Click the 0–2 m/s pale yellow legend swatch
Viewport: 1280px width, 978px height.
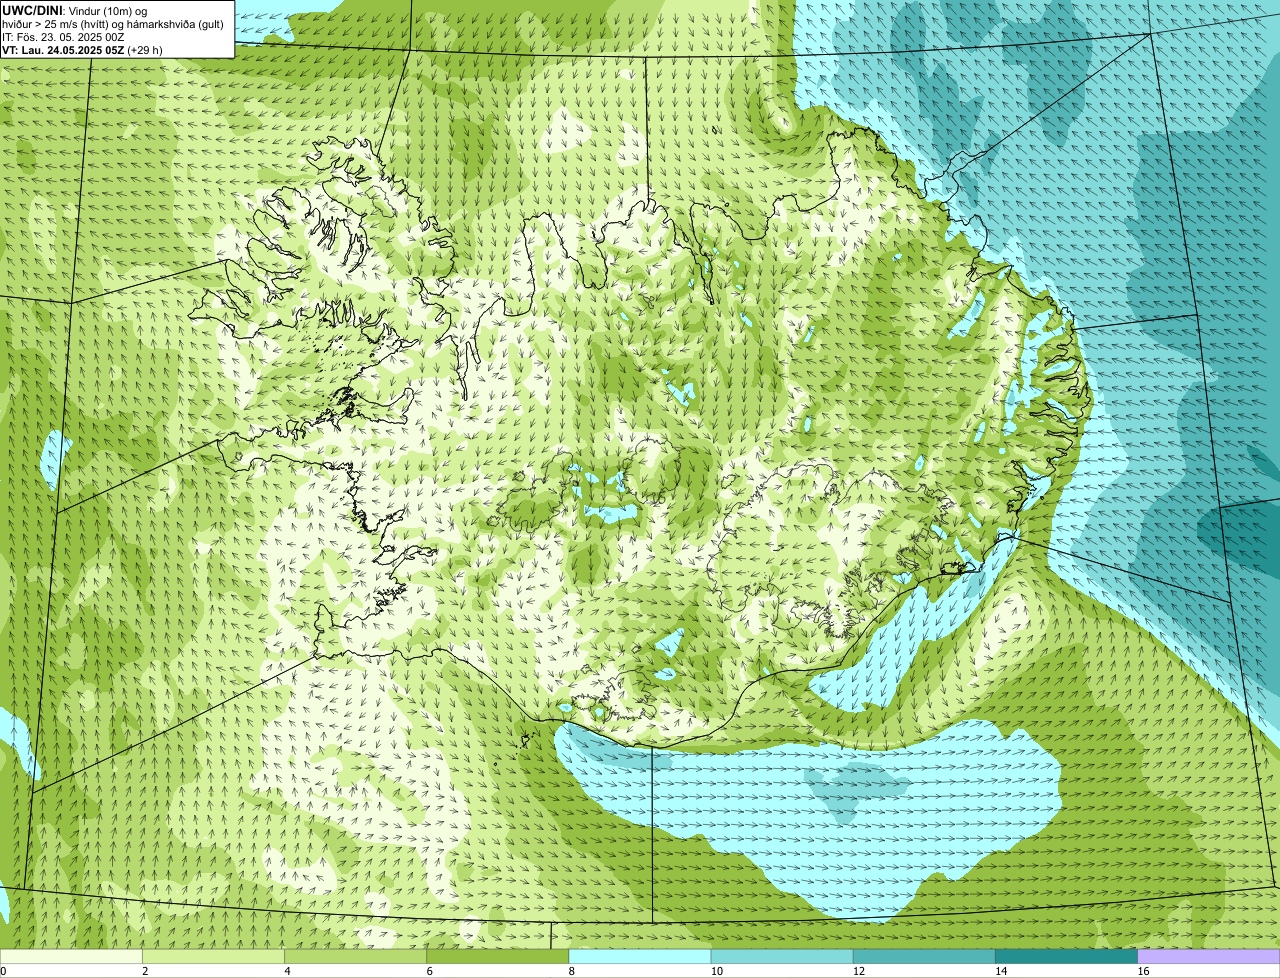pos(71,956)
